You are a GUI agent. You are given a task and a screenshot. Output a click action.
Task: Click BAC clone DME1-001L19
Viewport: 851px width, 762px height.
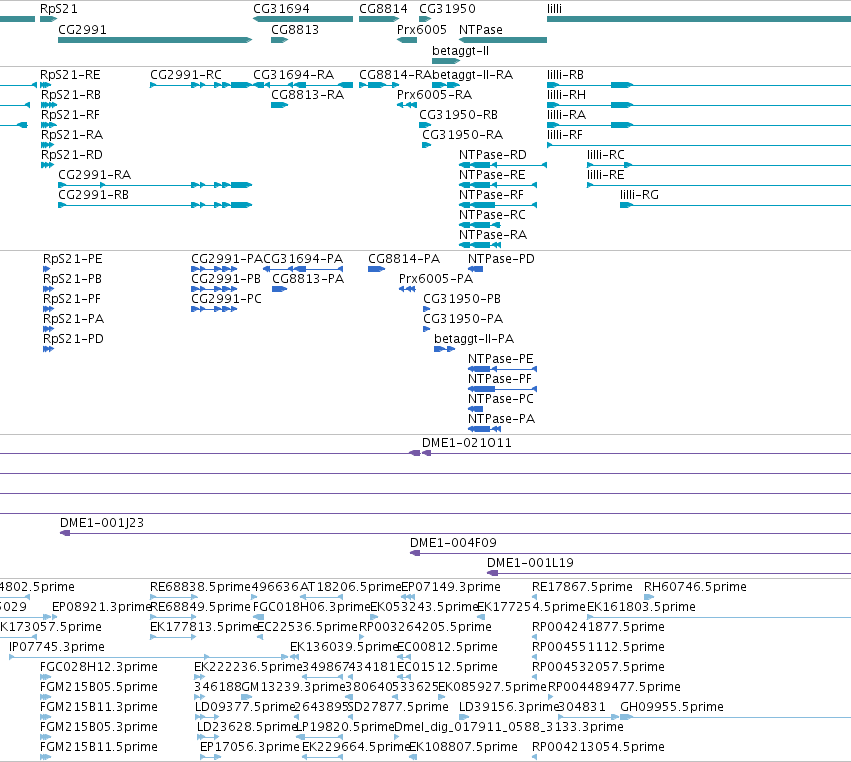tap(530, 563)
